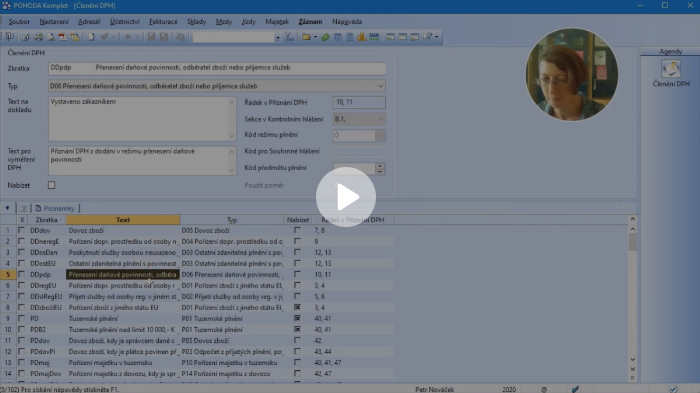The image size is (700, 393).
Task: Open the toolbar search combo box arrow
Action: tap(278, 38)
